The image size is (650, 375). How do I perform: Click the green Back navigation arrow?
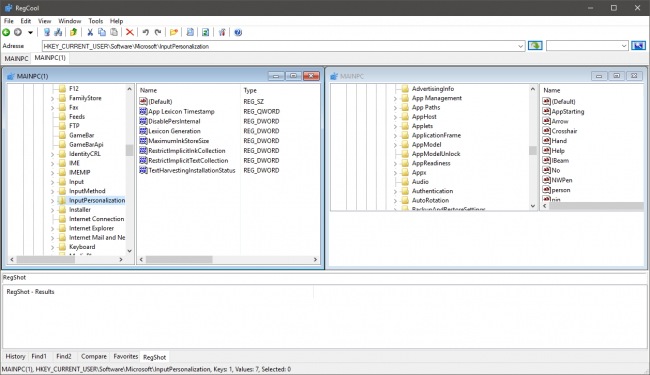click(6, 32)
